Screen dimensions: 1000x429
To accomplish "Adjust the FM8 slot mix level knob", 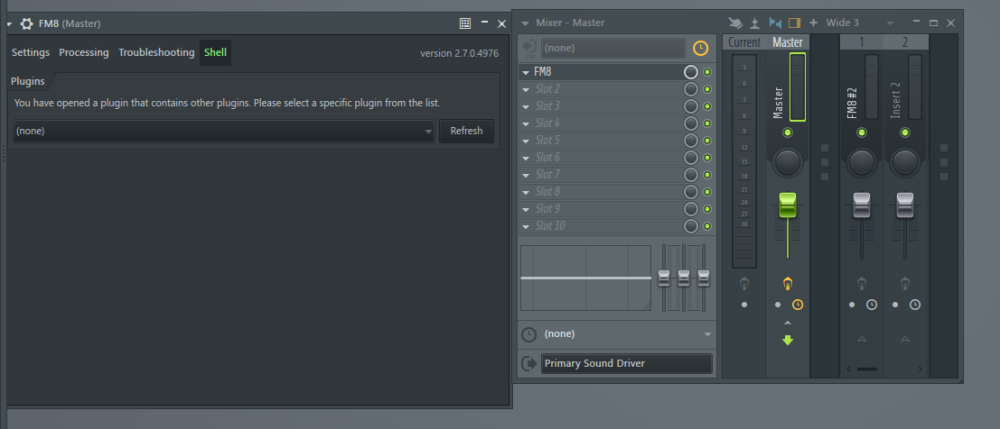I will (x=691, y=72).
